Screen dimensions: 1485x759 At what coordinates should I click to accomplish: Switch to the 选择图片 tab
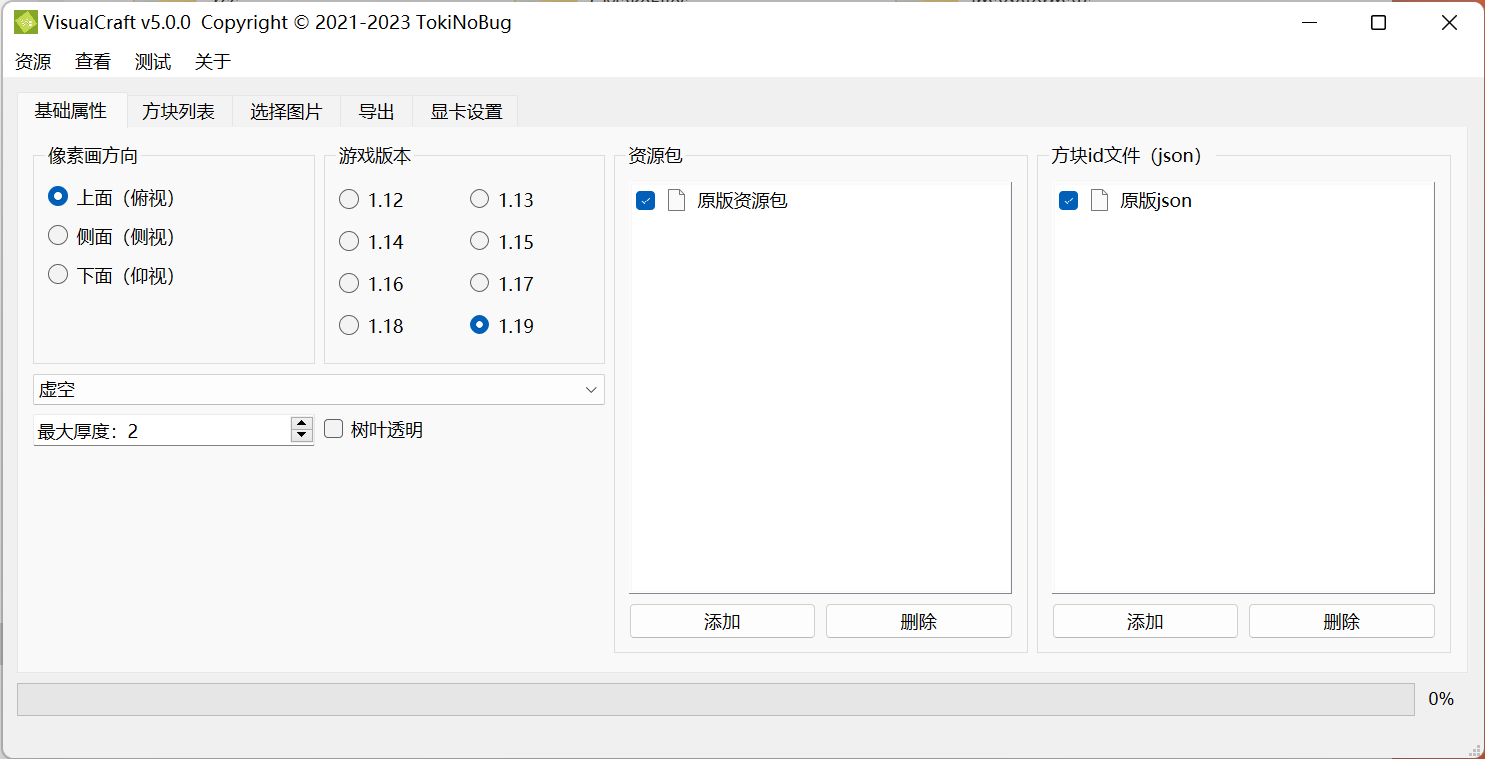pyautogui.click(x=286, y=112)
